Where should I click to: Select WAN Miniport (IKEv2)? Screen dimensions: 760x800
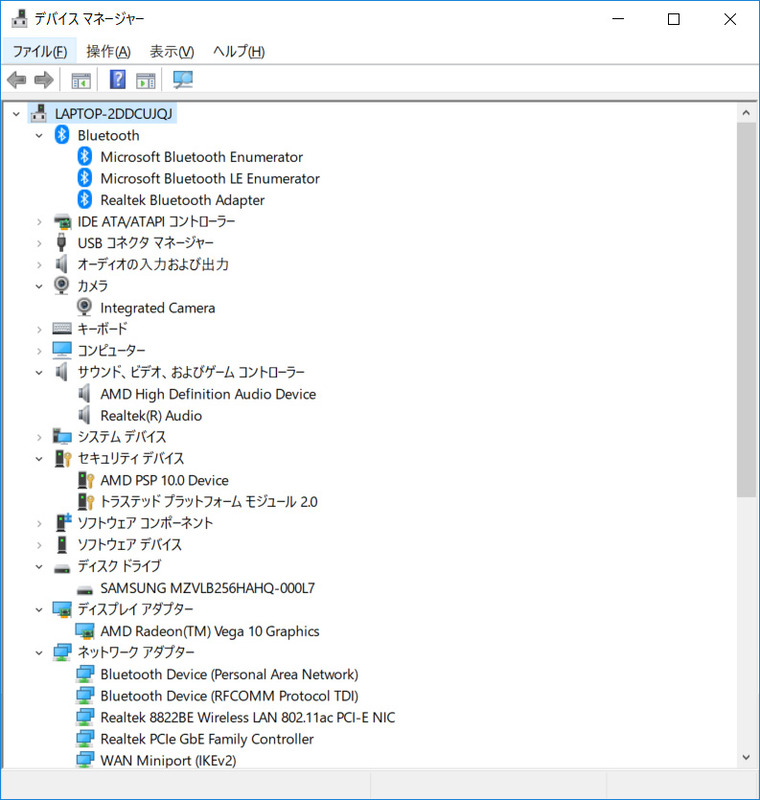[x=168, y=760]
